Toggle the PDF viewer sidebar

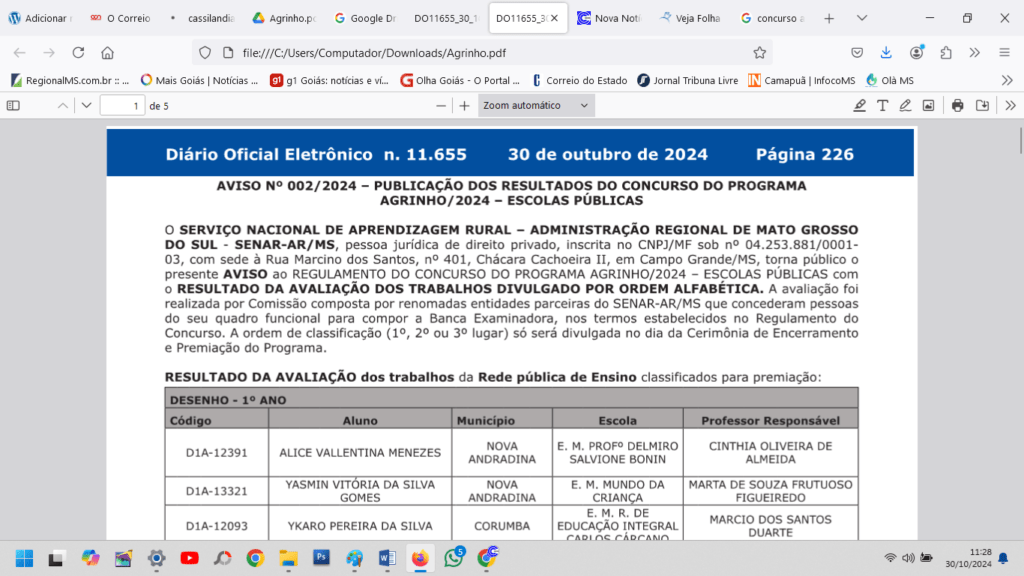click(13, 105)
